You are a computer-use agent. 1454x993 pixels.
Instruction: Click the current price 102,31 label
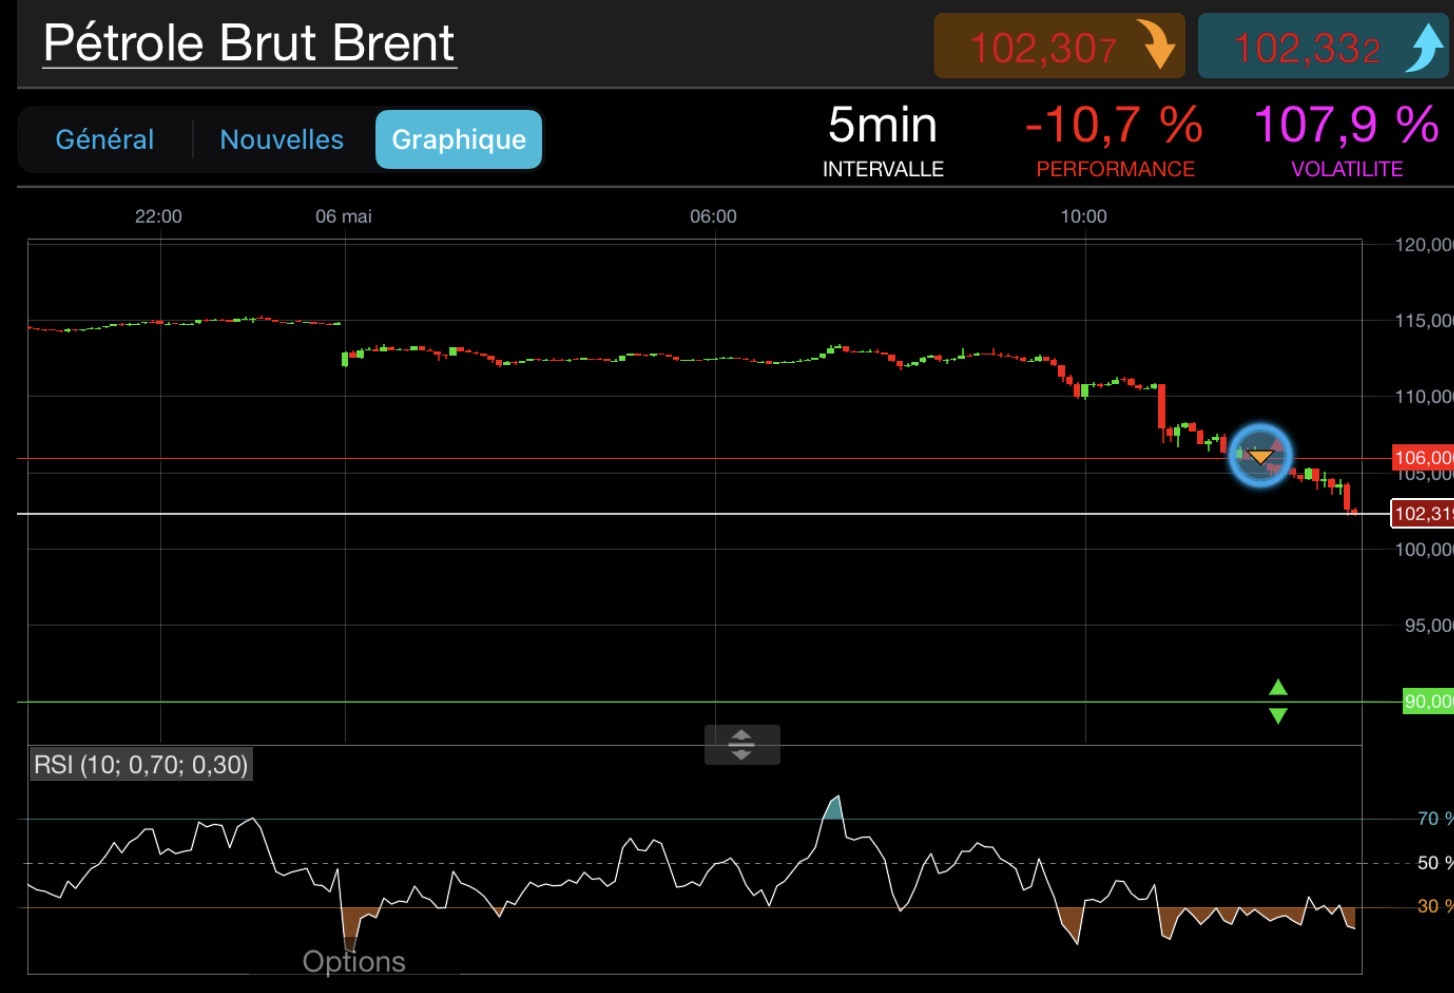[1423, 514]
